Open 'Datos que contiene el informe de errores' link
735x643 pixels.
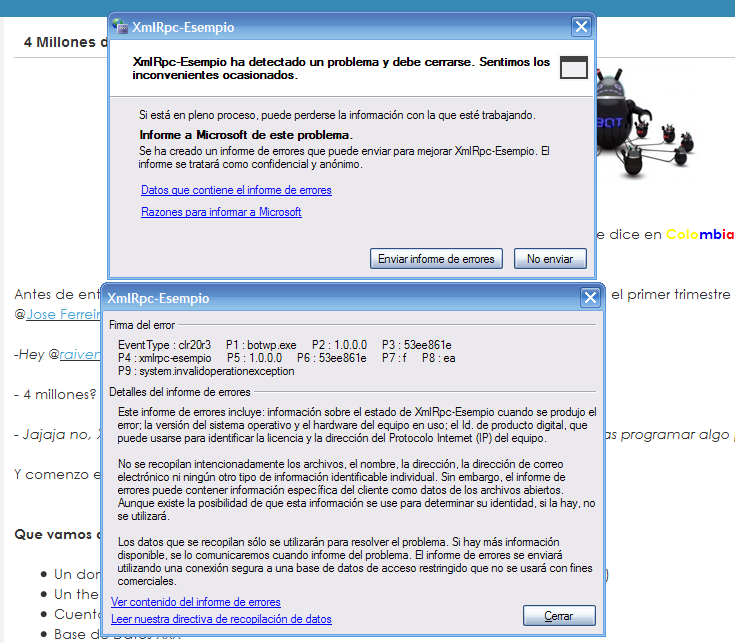tap(236, 190)
